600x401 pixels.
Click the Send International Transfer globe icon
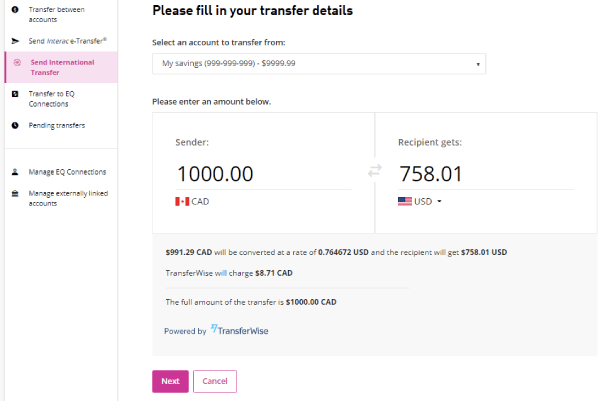coord(16,62)
